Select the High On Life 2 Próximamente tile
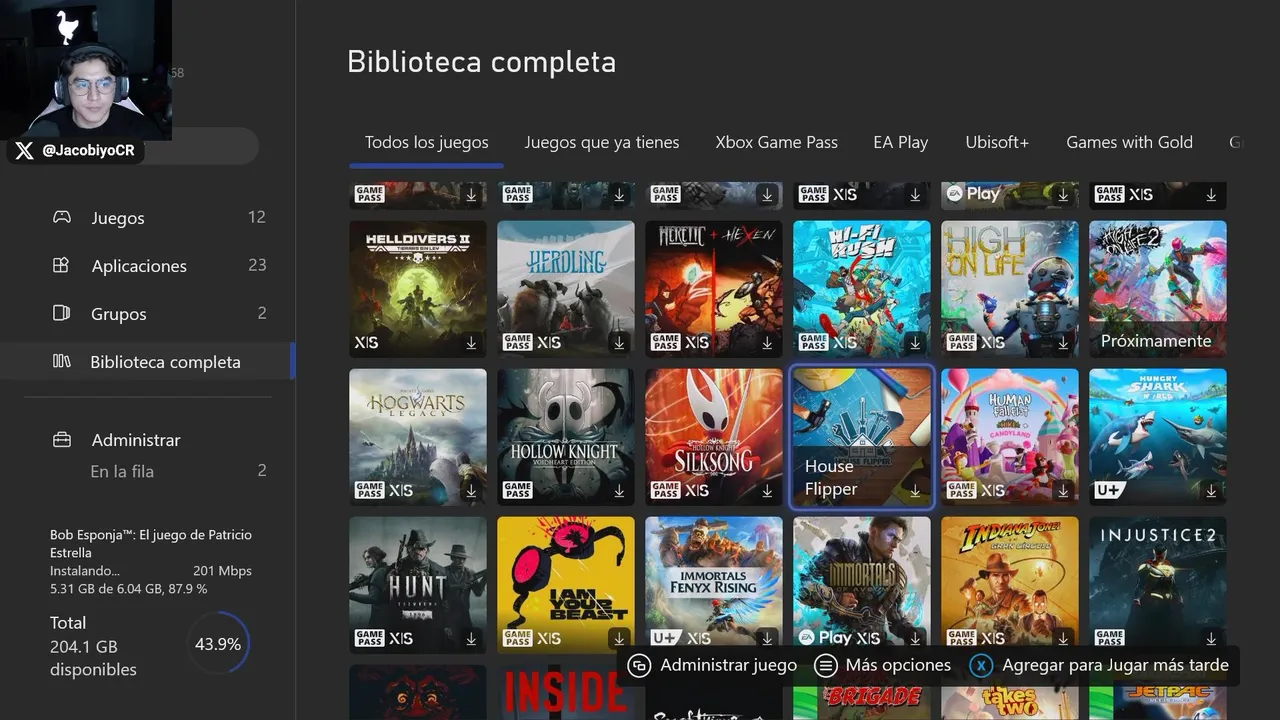1280x720 pixels. pyautogui.click(x=1158, y=289)
